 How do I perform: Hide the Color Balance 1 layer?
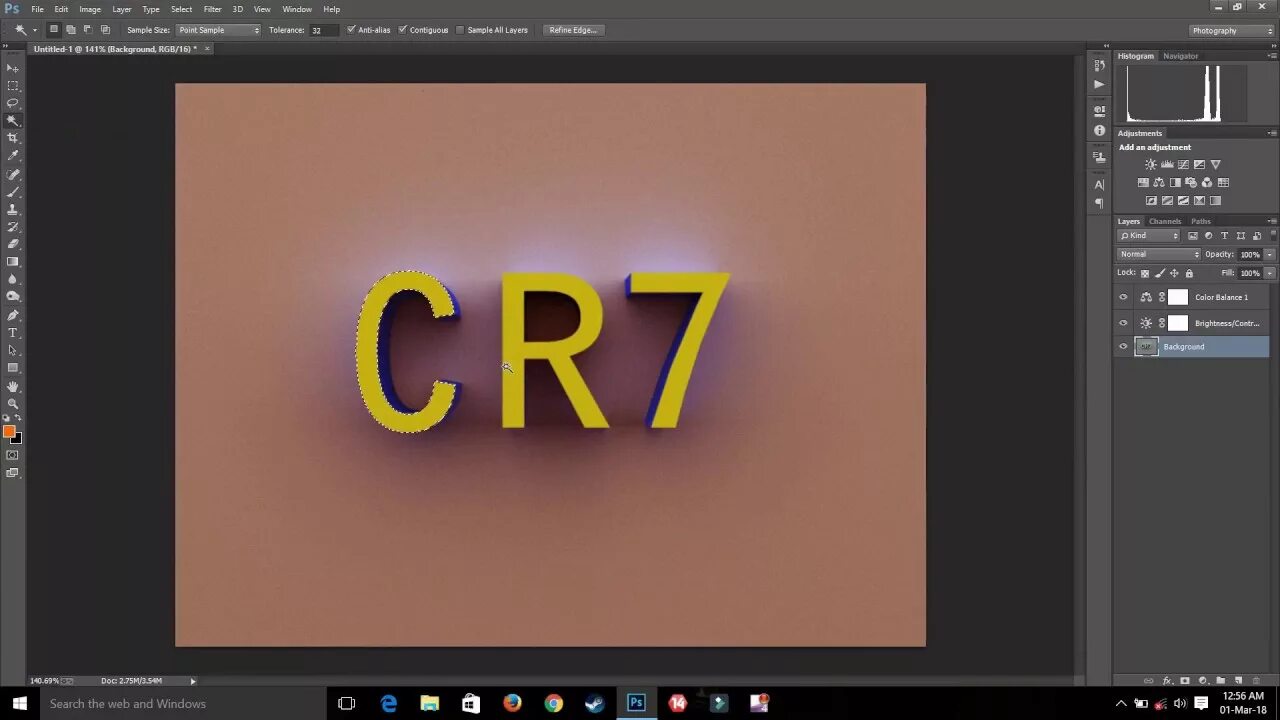pyautogui.click(x=1123, y=297)
